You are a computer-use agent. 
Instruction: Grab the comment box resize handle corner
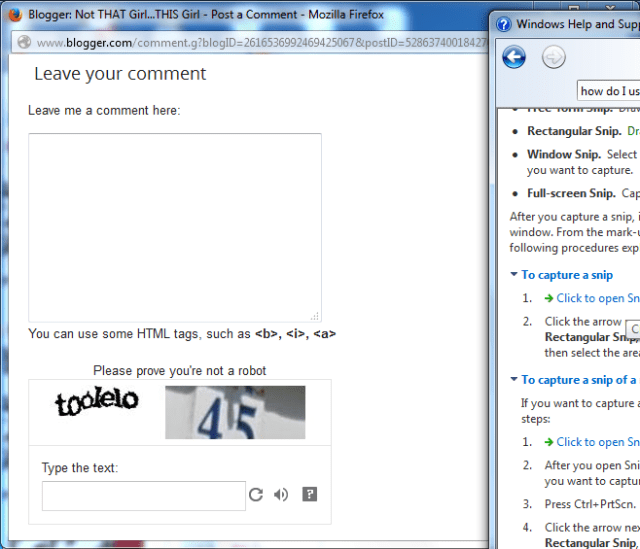316,316
